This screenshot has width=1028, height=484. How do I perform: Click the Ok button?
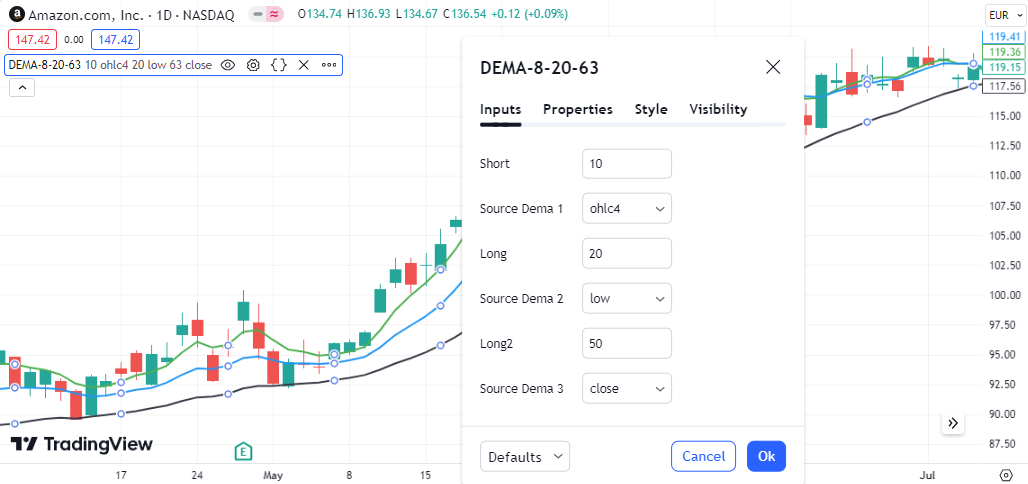(766, 456)
